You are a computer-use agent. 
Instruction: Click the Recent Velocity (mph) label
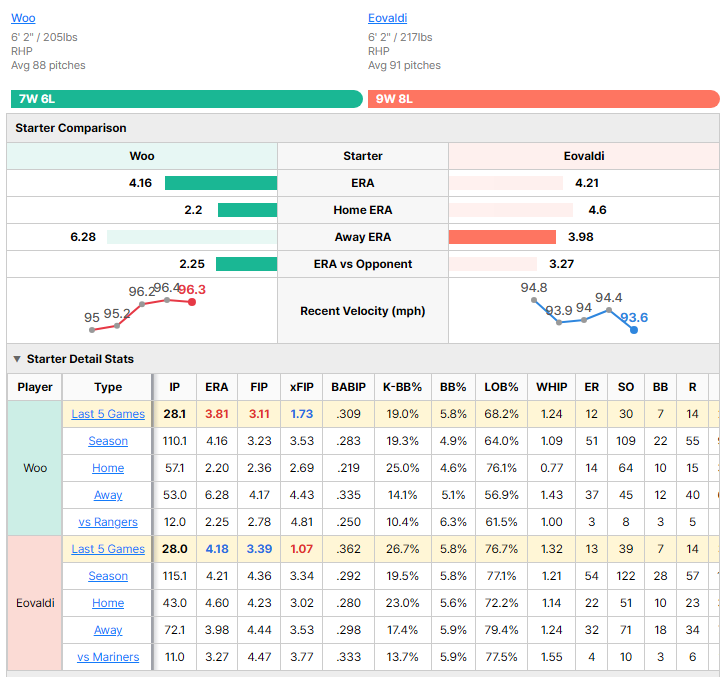(x=363, y=311)
